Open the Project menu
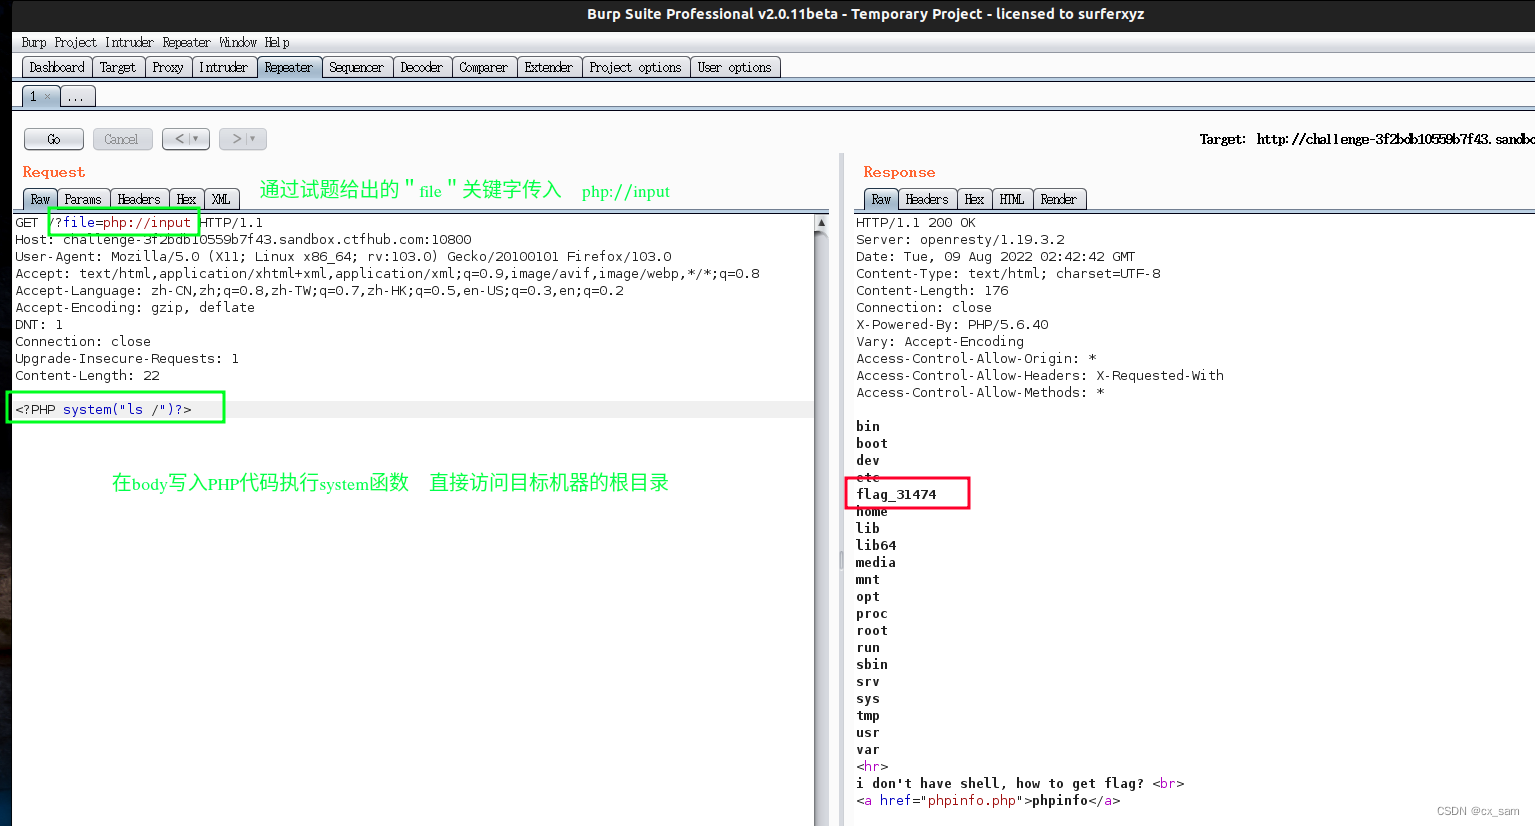Screen dimensions: 1535x826 76,43
